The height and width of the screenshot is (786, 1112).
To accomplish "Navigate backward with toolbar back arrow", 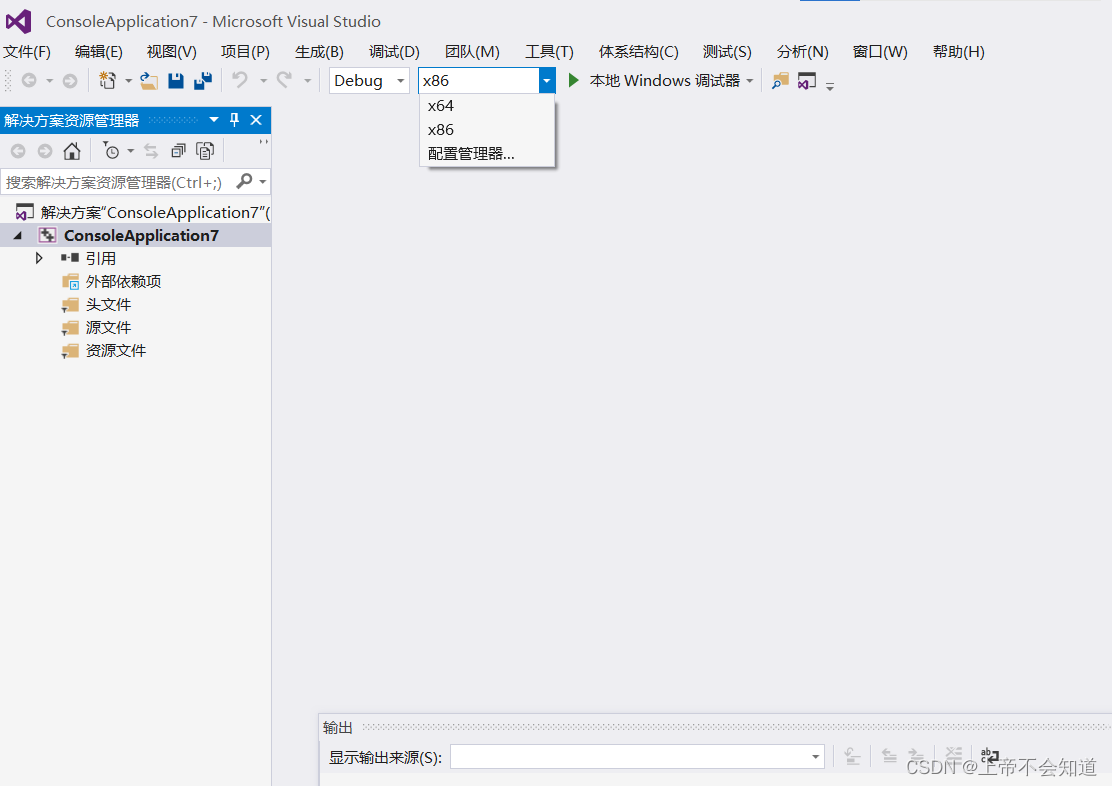I will tap(29, 81).
